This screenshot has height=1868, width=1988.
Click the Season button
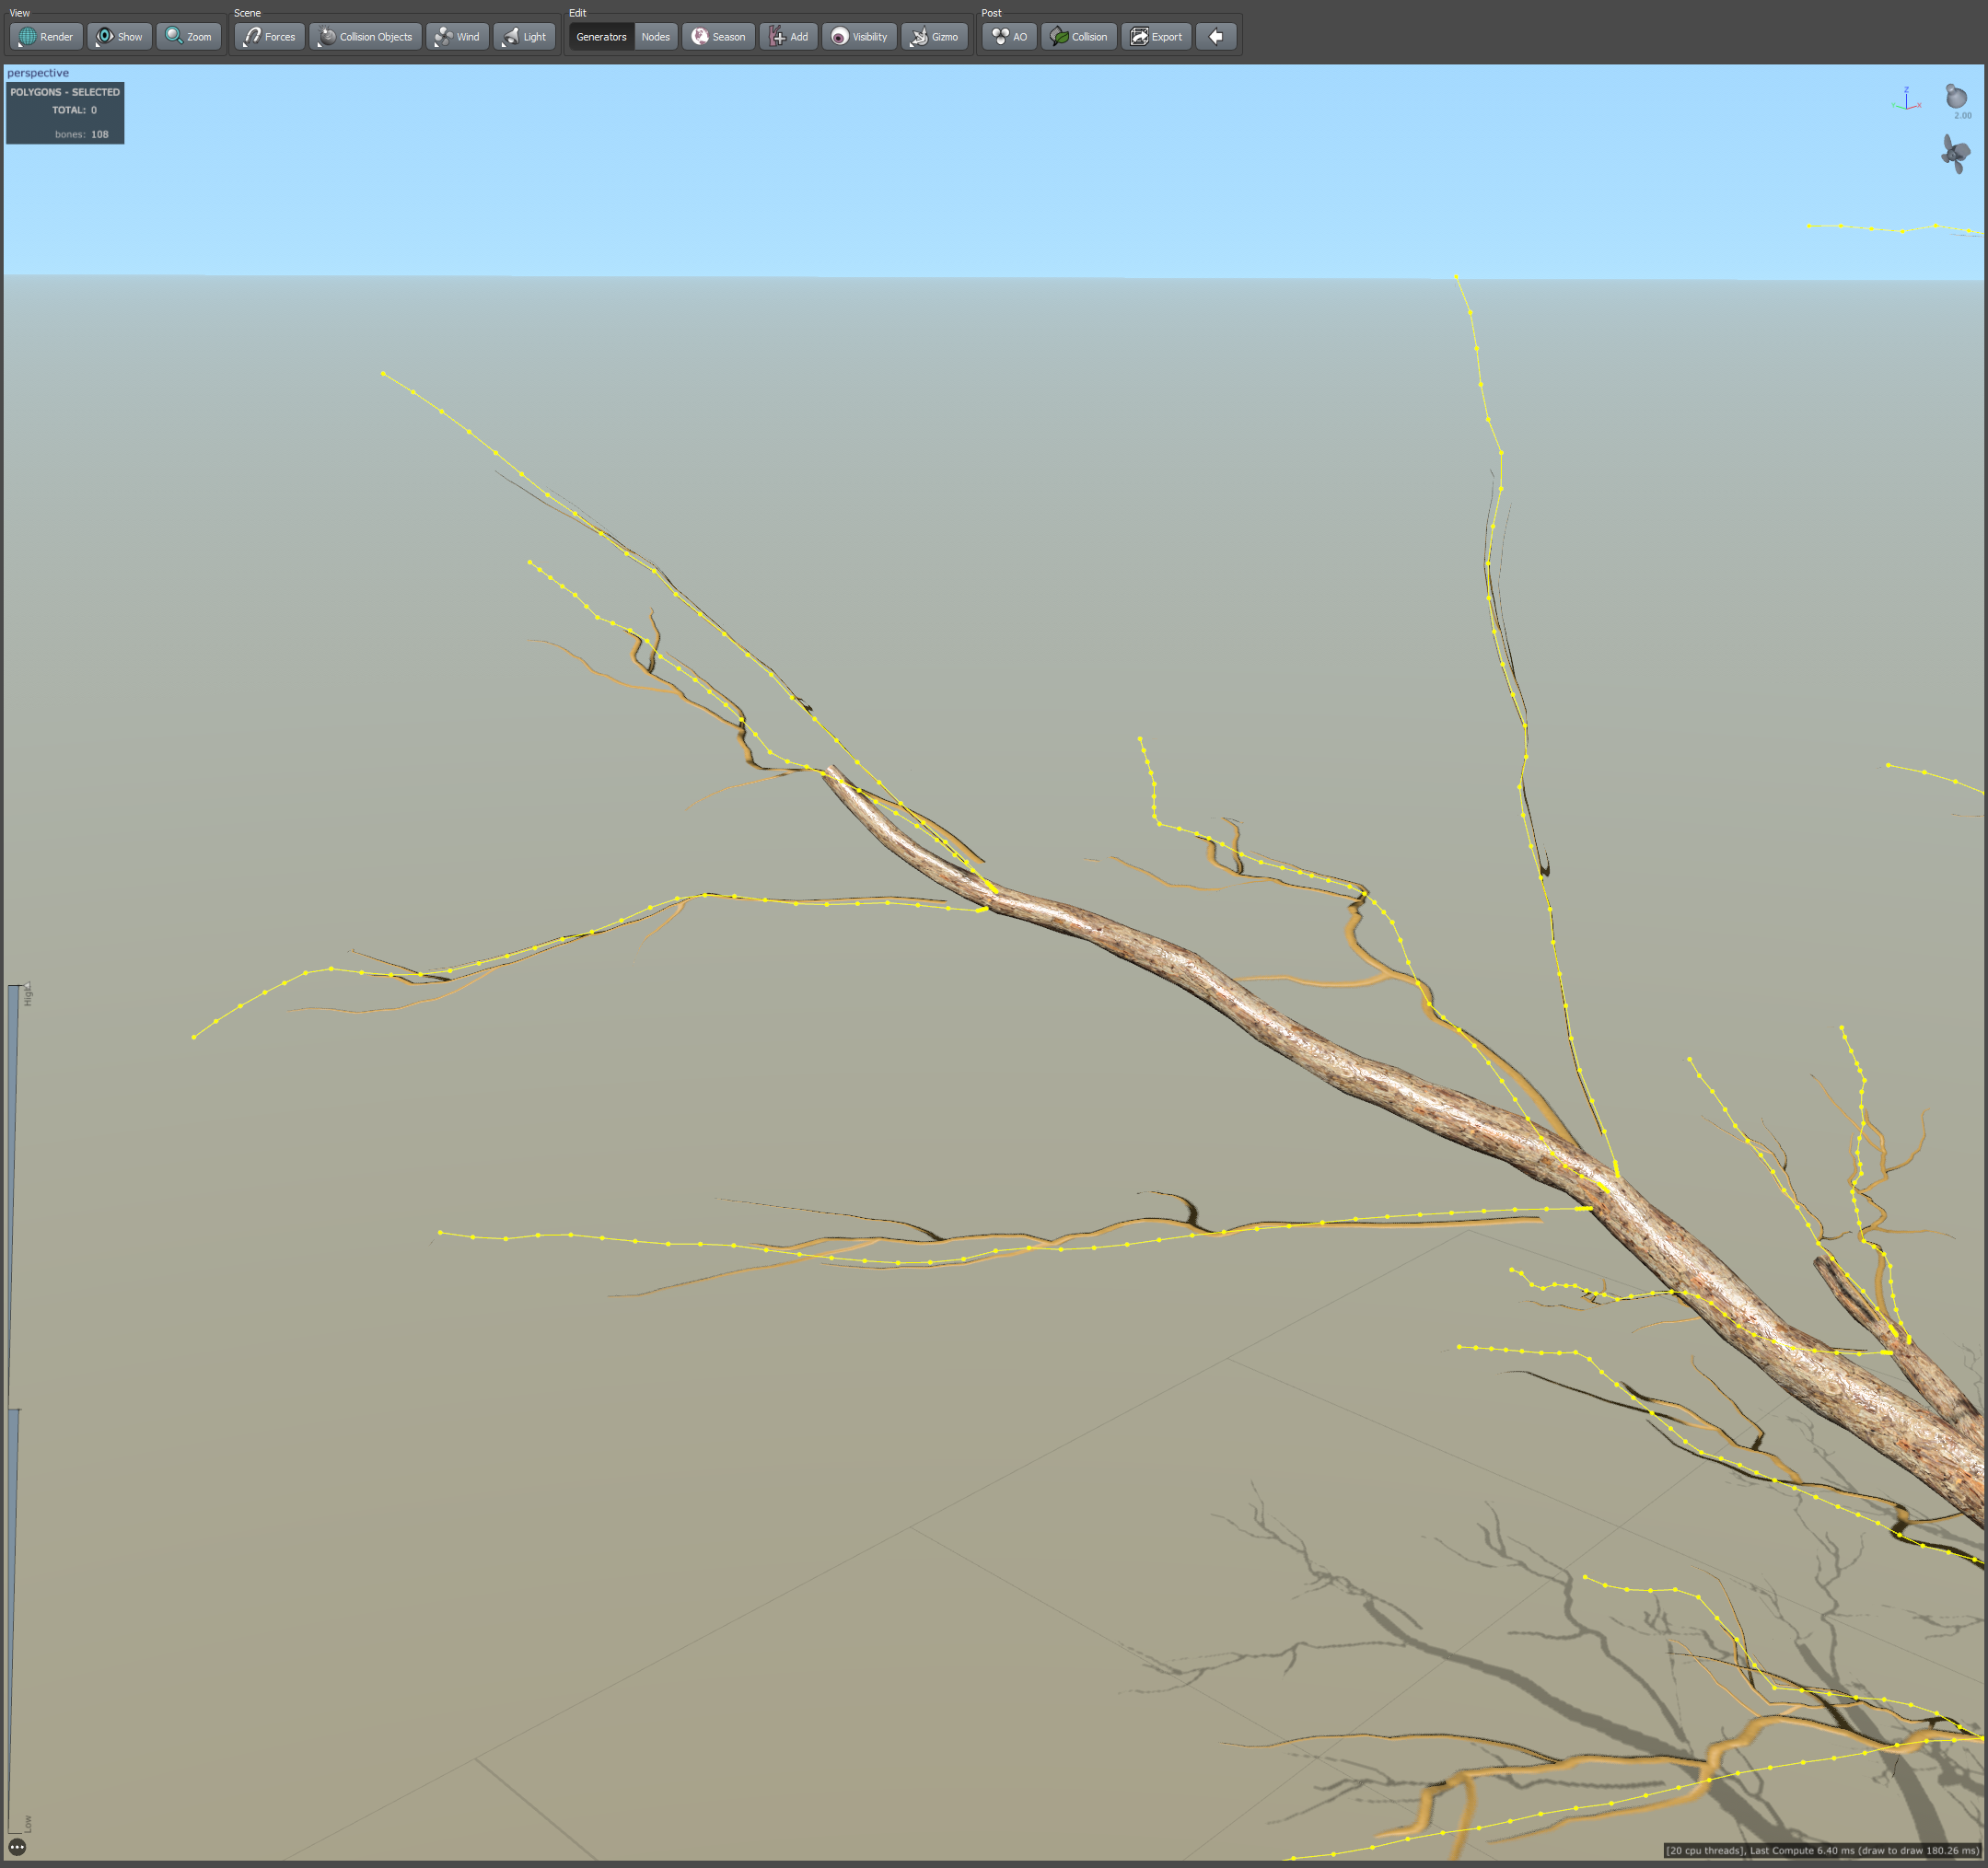tap(718, 37)
